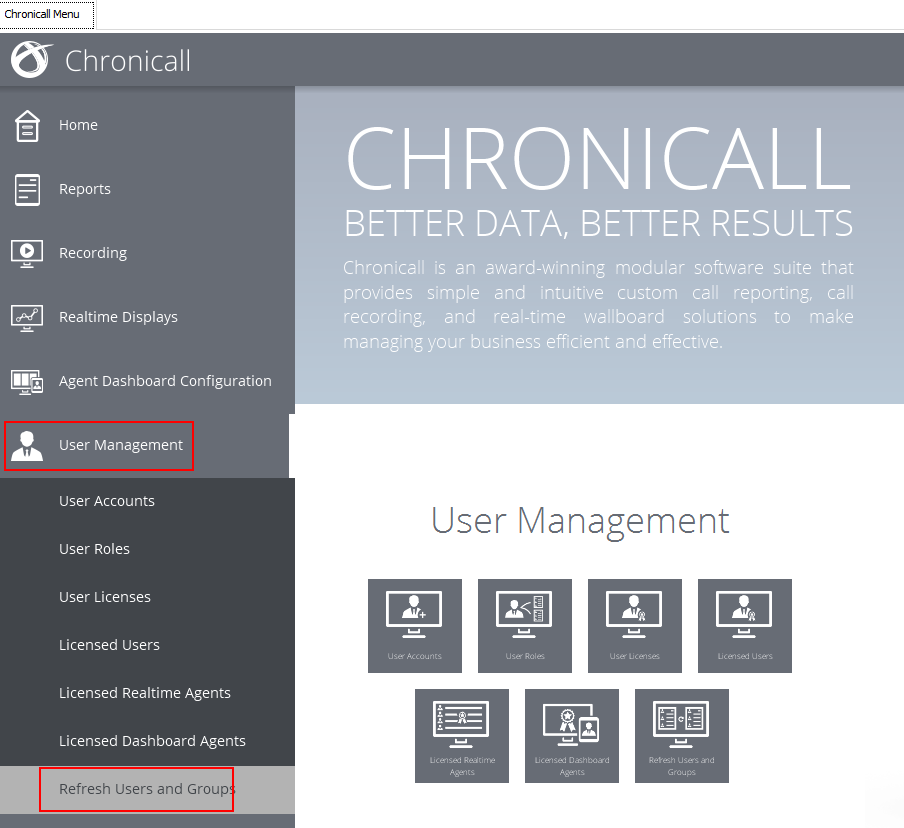Select Licensed Users submenu item
This screenshot has height=828, width=904.
coord(147,645)
